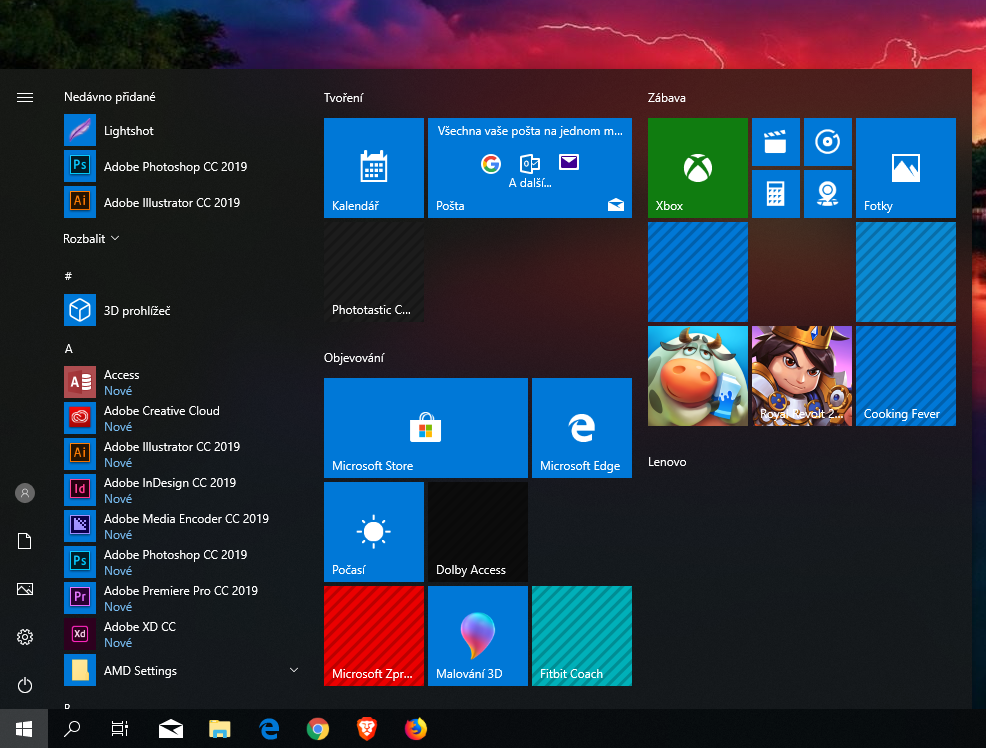Open the Cooking Fever tile
Image resolution: width=986 pixels, height=748 pixels.
[906, 376]
